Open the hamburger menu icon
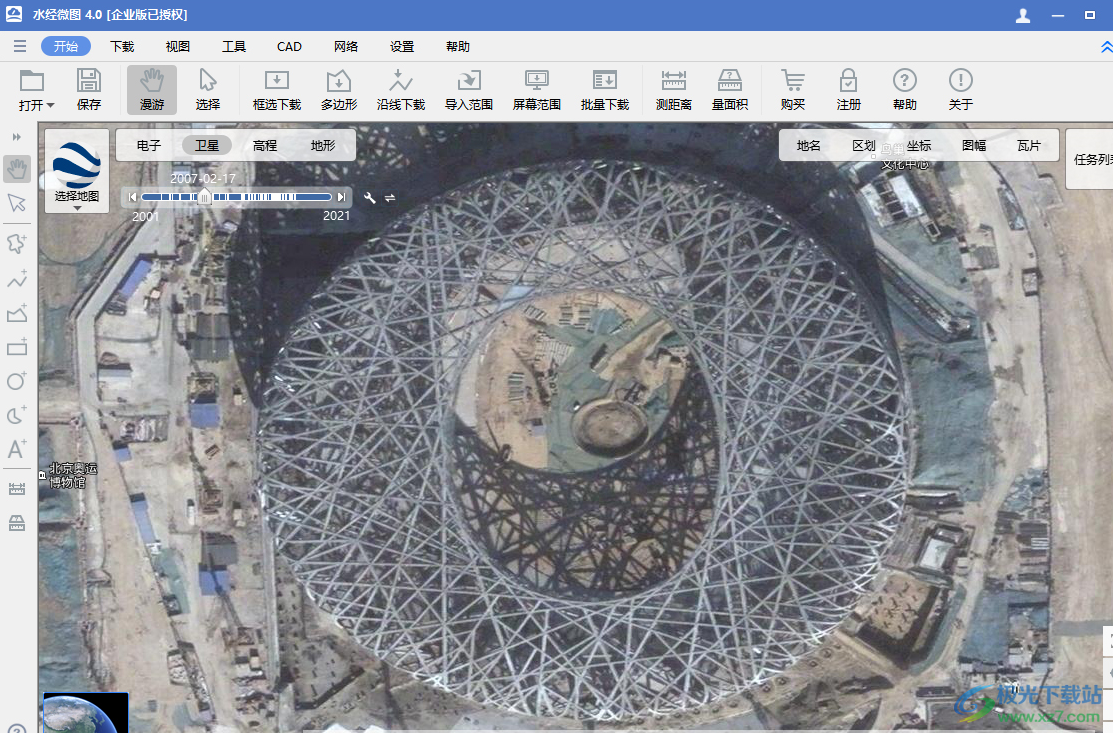 pos(20,46)
